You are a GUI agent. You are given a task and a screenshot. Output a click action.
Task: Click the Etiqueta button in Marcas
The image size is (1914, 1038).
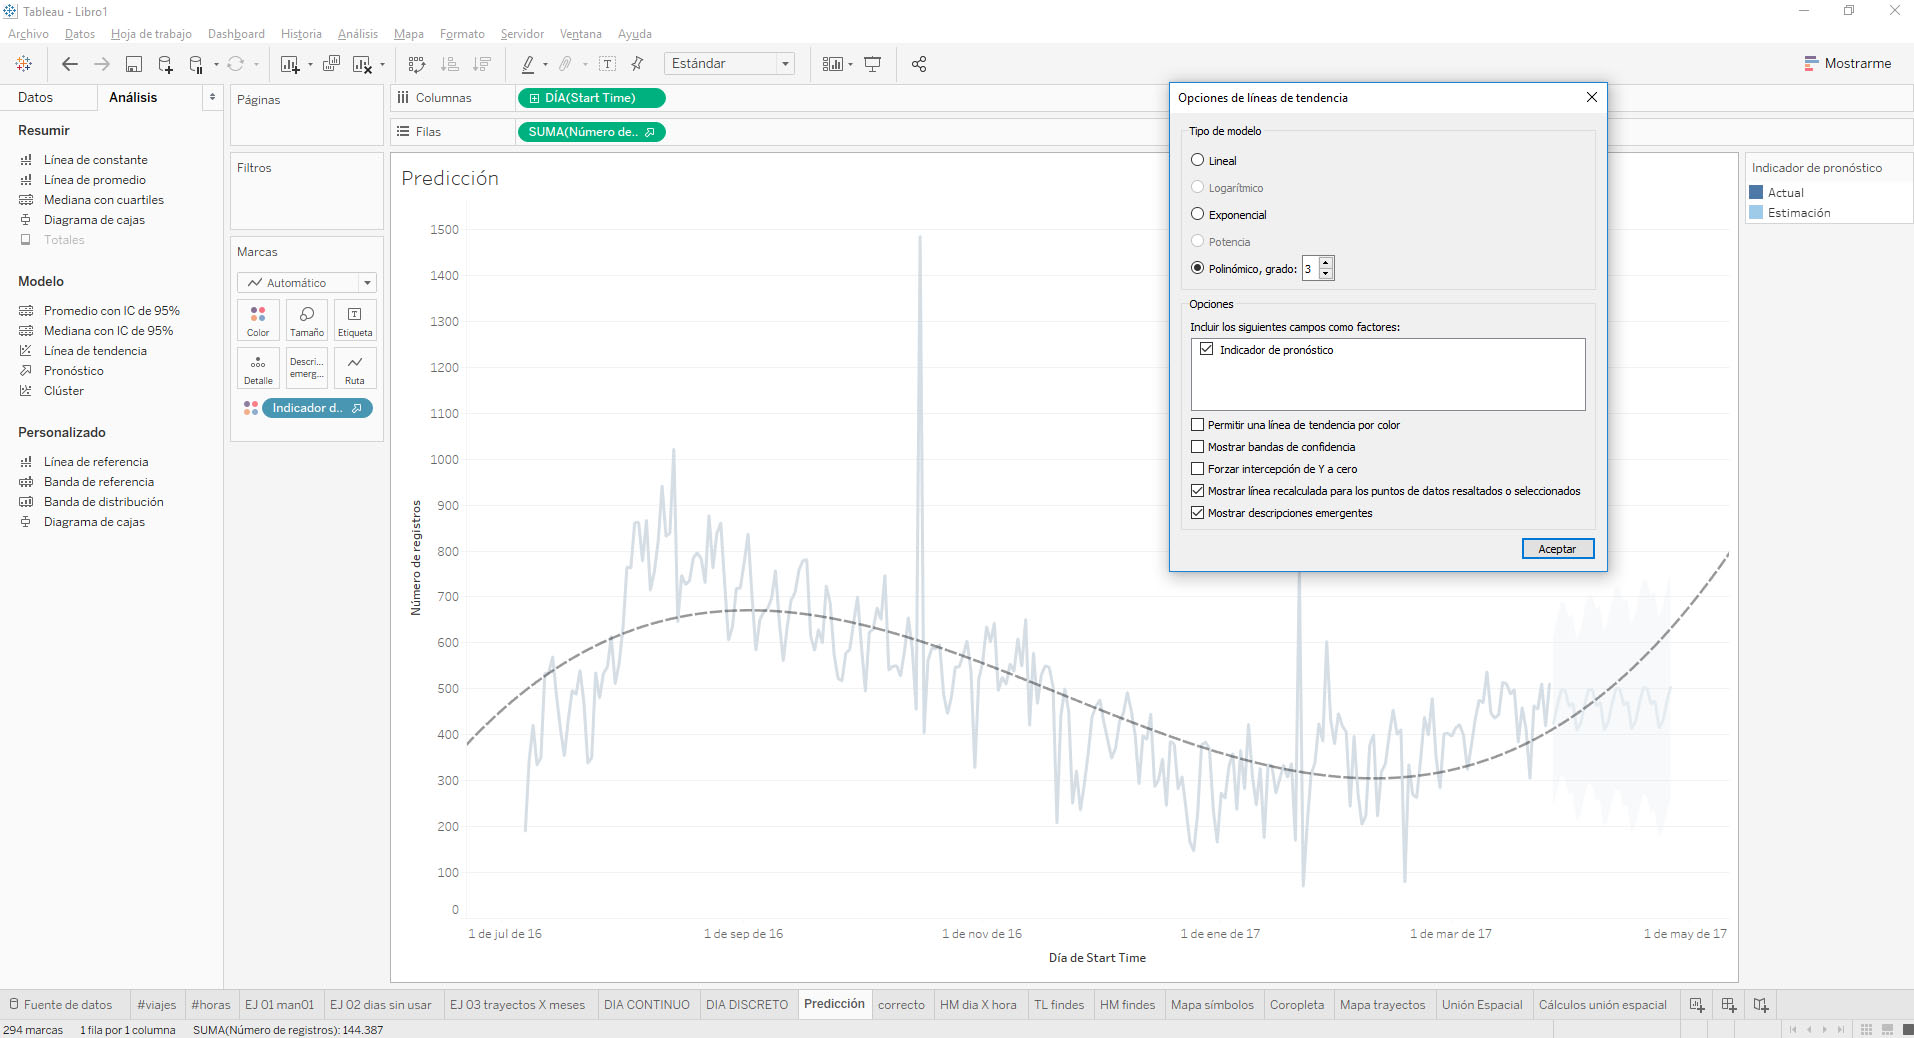coord(355,320)
